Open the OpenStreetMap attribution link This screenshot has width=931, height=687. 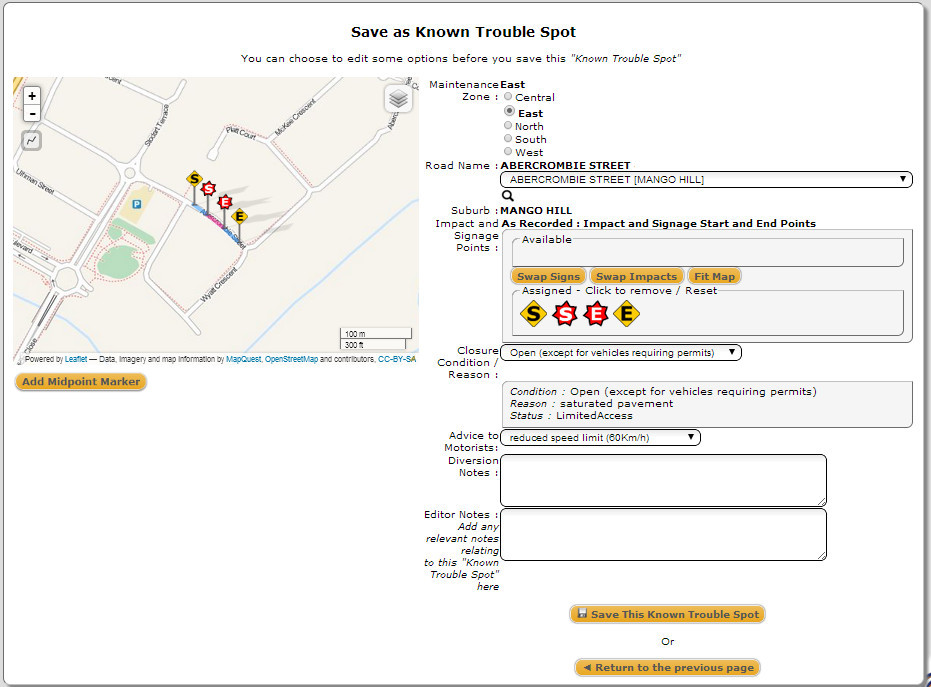pyautogui.click(x=291, y=359)
